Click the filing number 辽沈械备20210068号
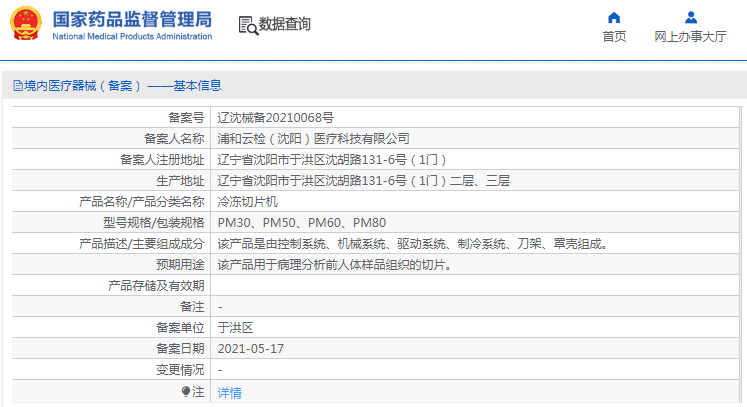The image size is (747, 407). [276, 118]
